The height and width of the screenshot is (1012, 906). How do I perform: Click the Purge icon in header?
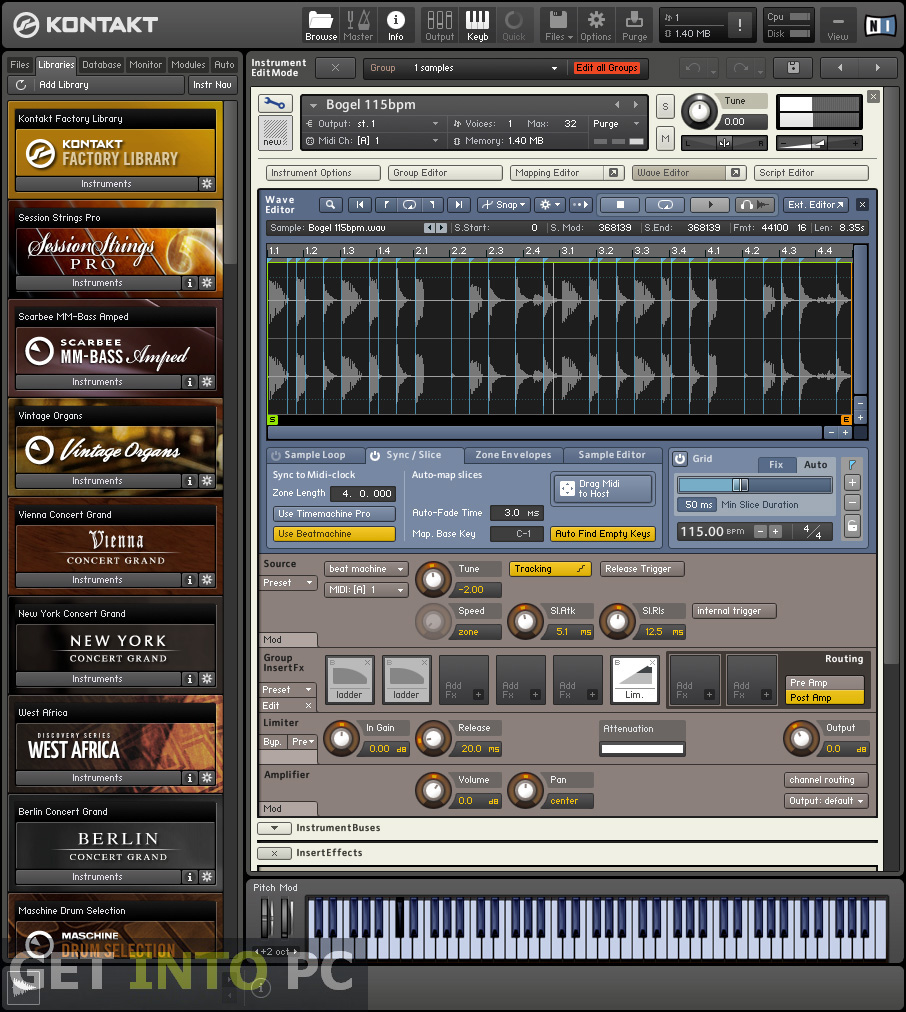point(634,25)
